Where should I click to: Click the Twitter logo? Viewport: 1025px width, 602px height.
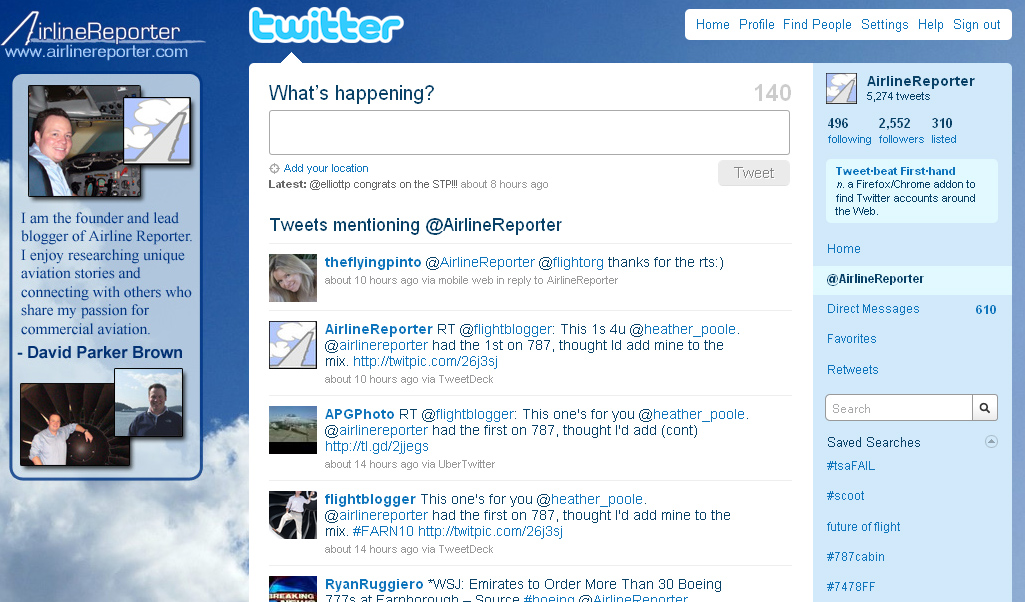[x=326, y=25]
